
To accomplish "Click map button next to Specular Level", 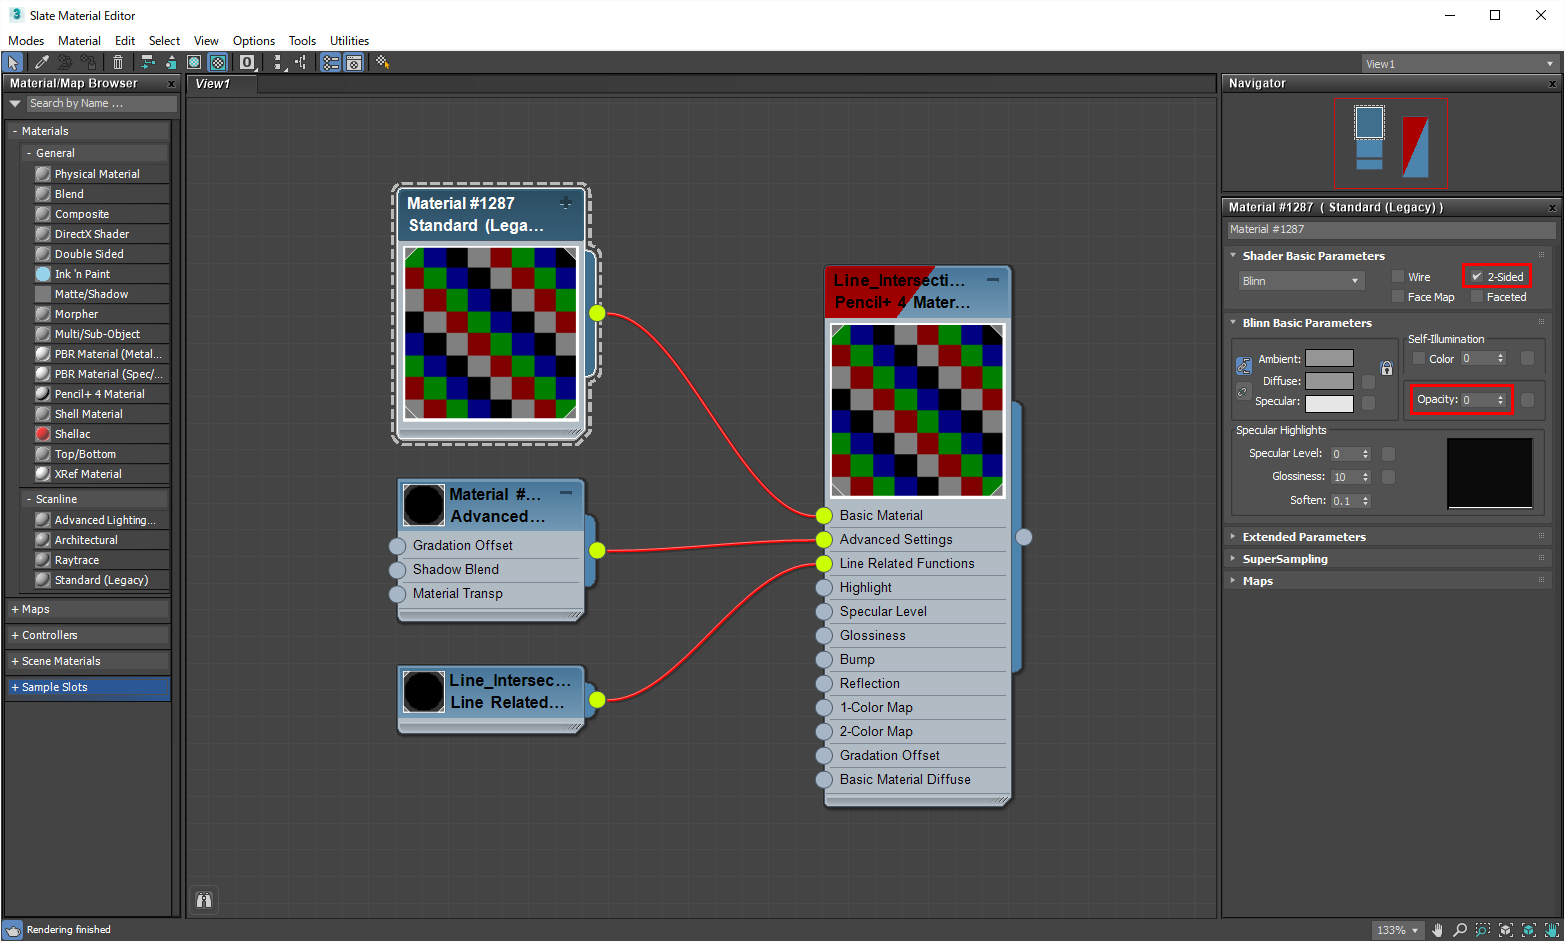I will coord(1388,454).
